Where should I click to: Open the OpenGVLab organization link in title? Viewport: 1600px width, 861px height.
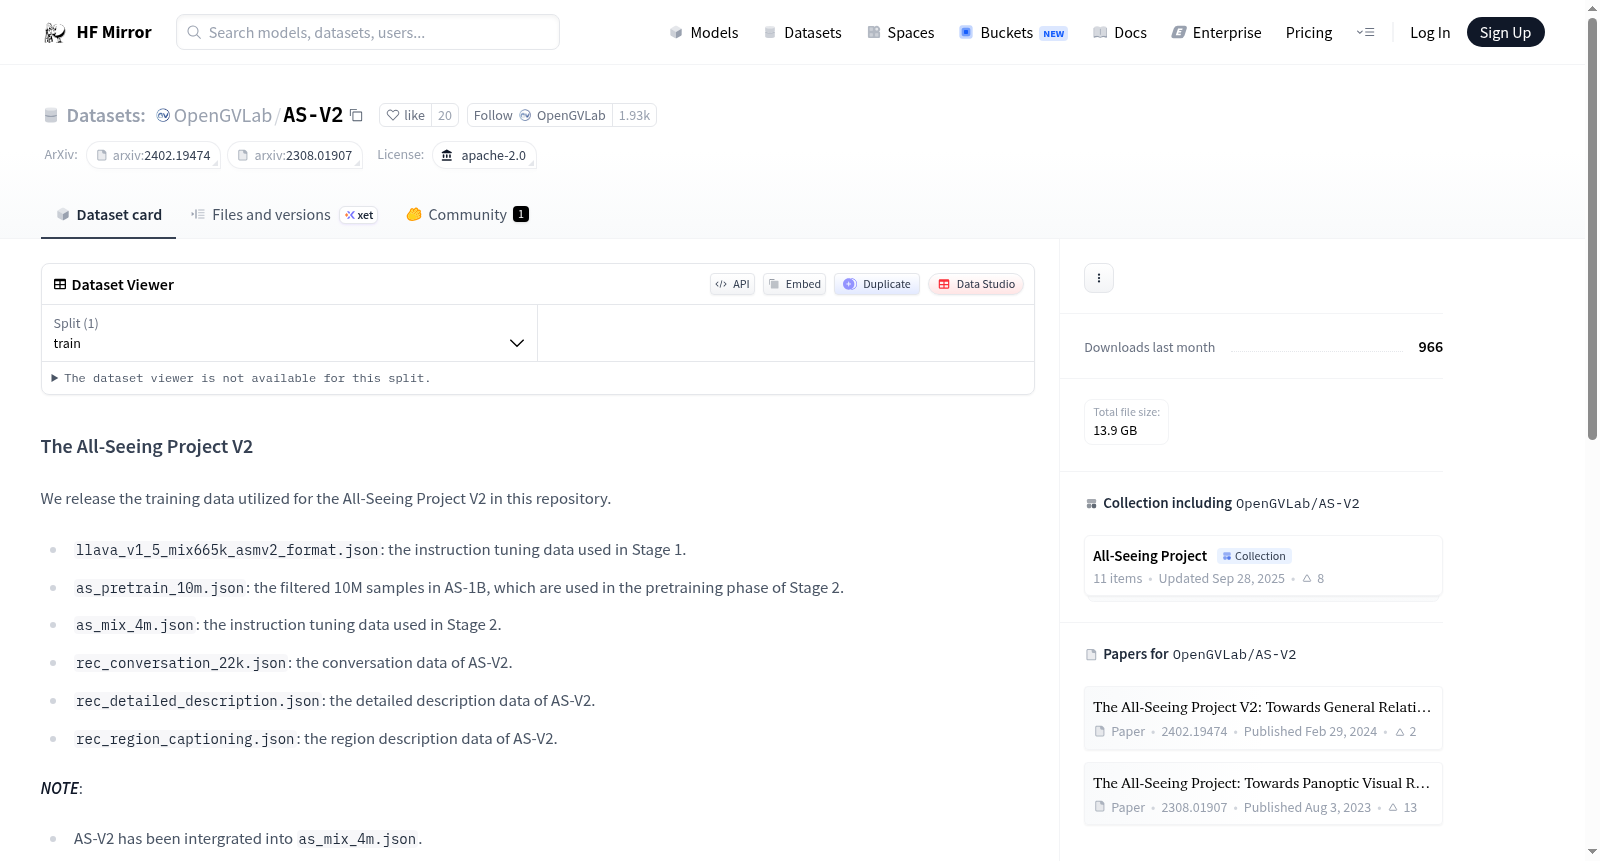pyautogui.click(x=223, y=116)
